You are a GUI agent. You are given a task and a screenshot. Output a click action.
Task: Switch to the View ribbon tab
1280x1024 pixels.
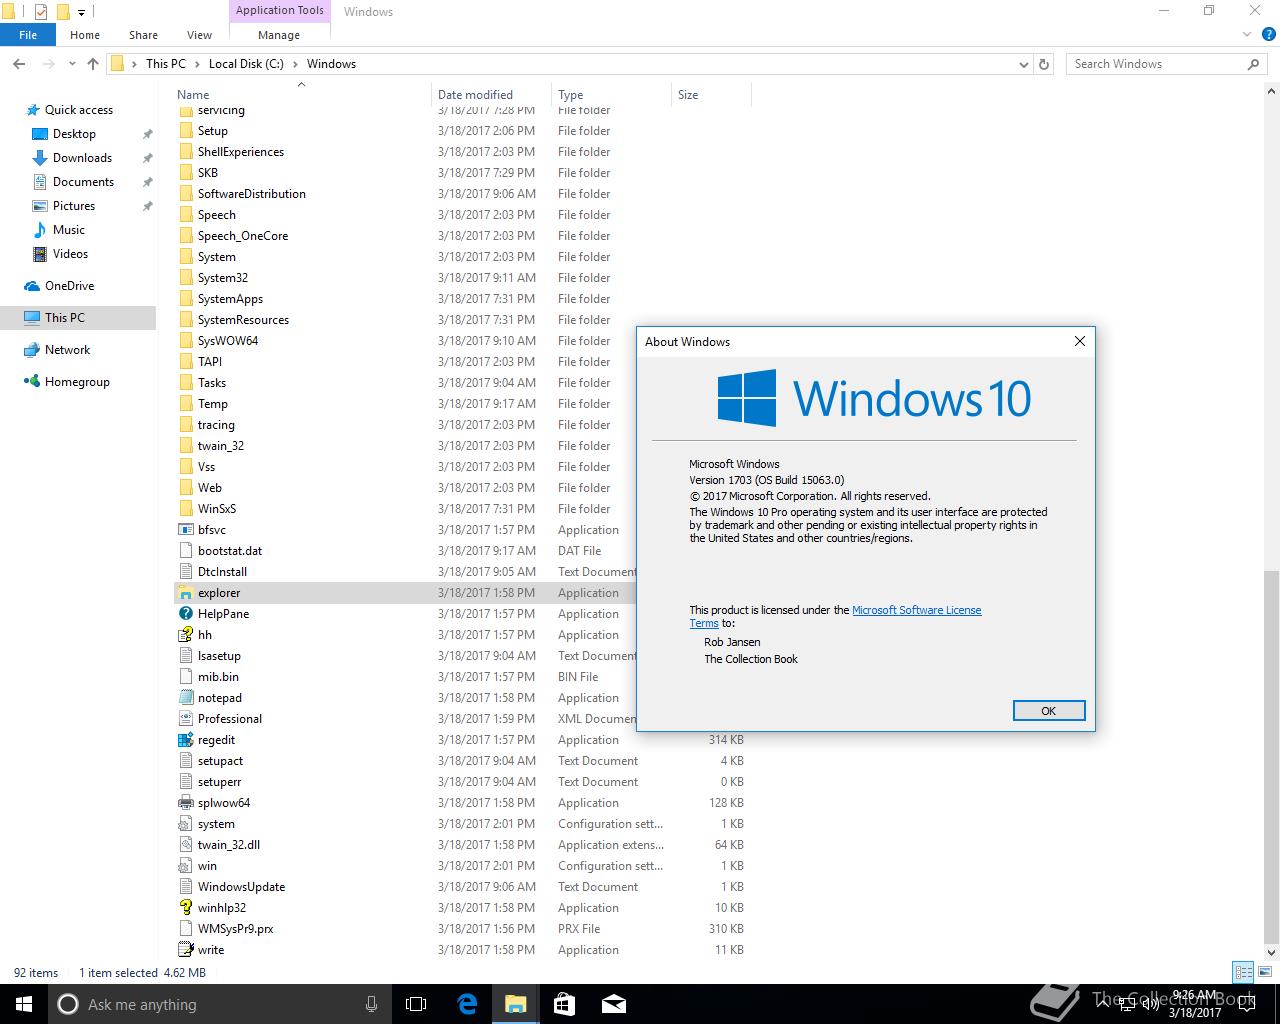[x=199, y=35]
